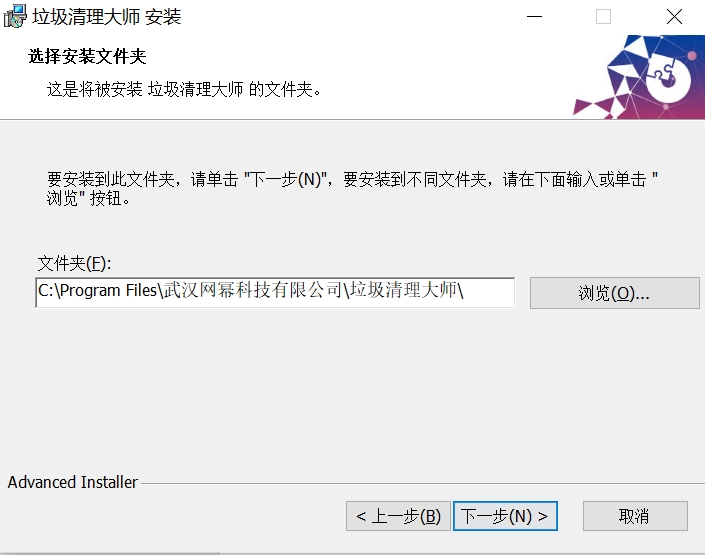Minimize the installer window
Screen dimensions: 705x555
534,17
